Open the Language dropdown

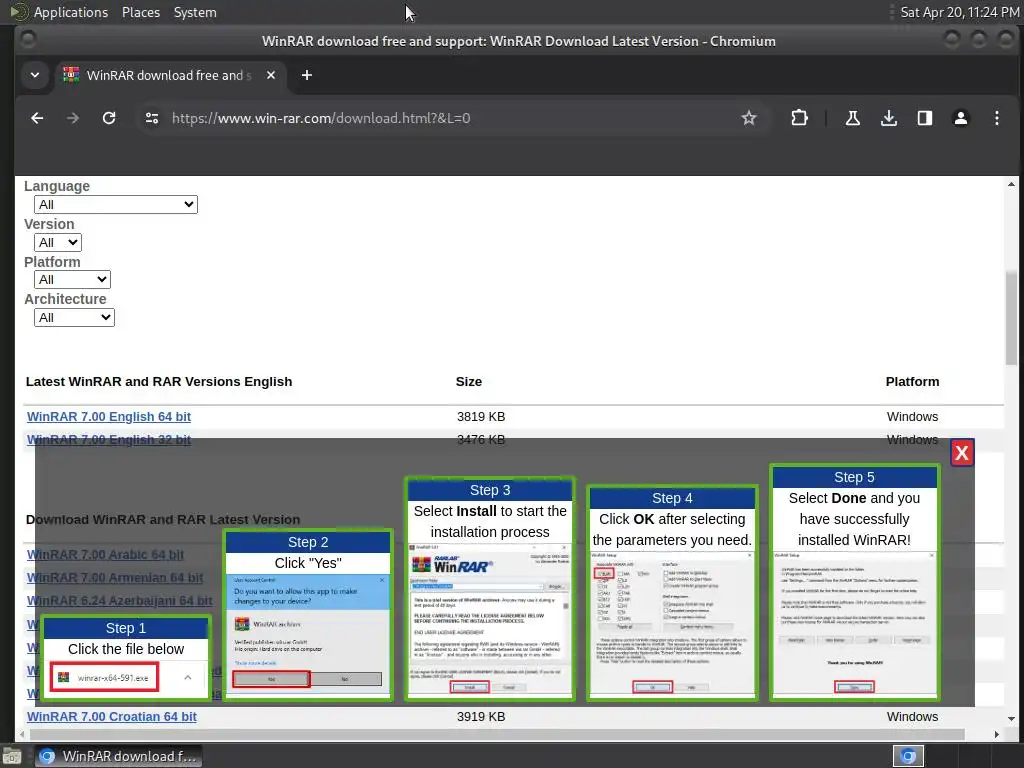tap(116, 204)
